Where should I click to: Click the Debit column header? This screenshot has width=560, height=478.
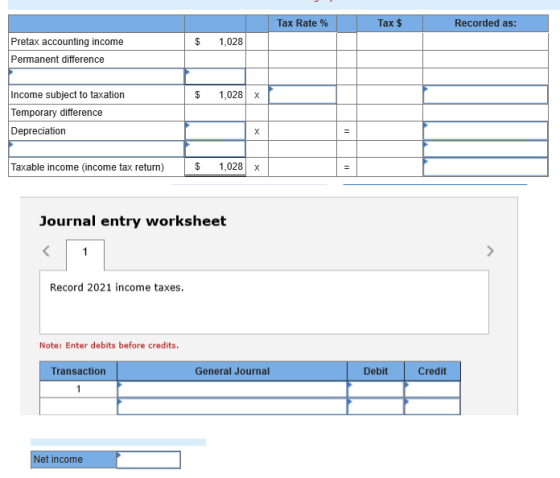(376, 371)
